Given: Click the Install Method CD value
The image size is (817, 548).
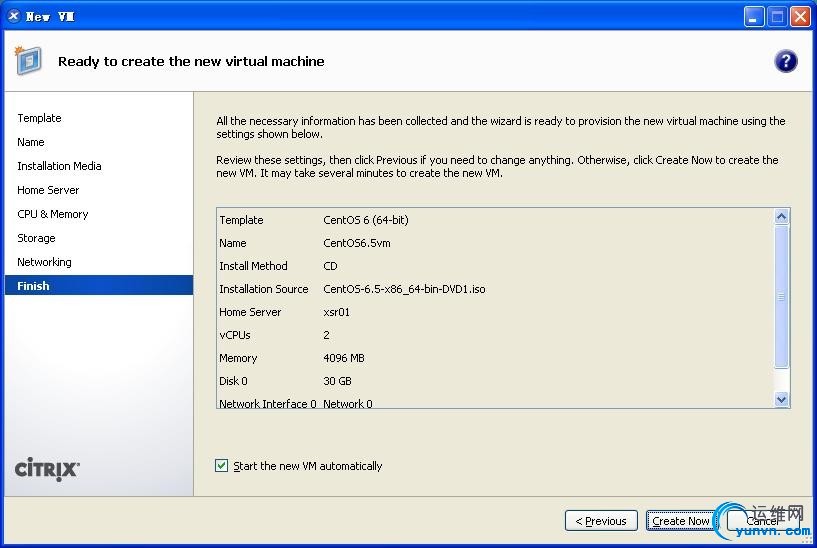Looking at the screenshot, I should 330,266.
